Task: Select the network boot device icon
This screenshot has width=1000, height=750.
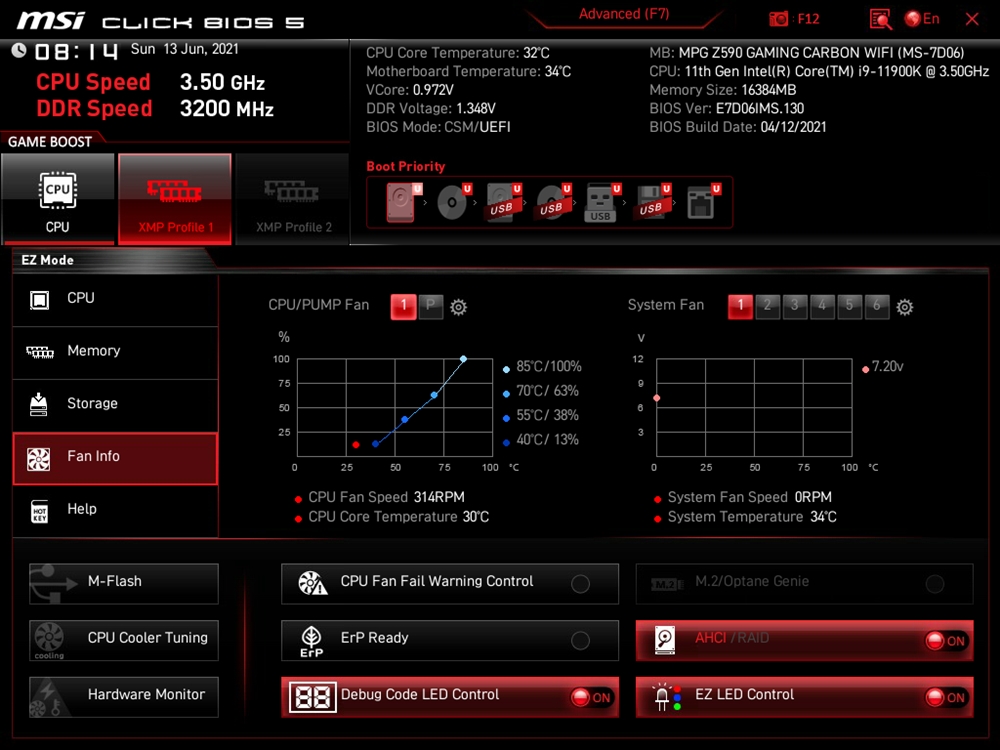Action: (x=702, y=202)
